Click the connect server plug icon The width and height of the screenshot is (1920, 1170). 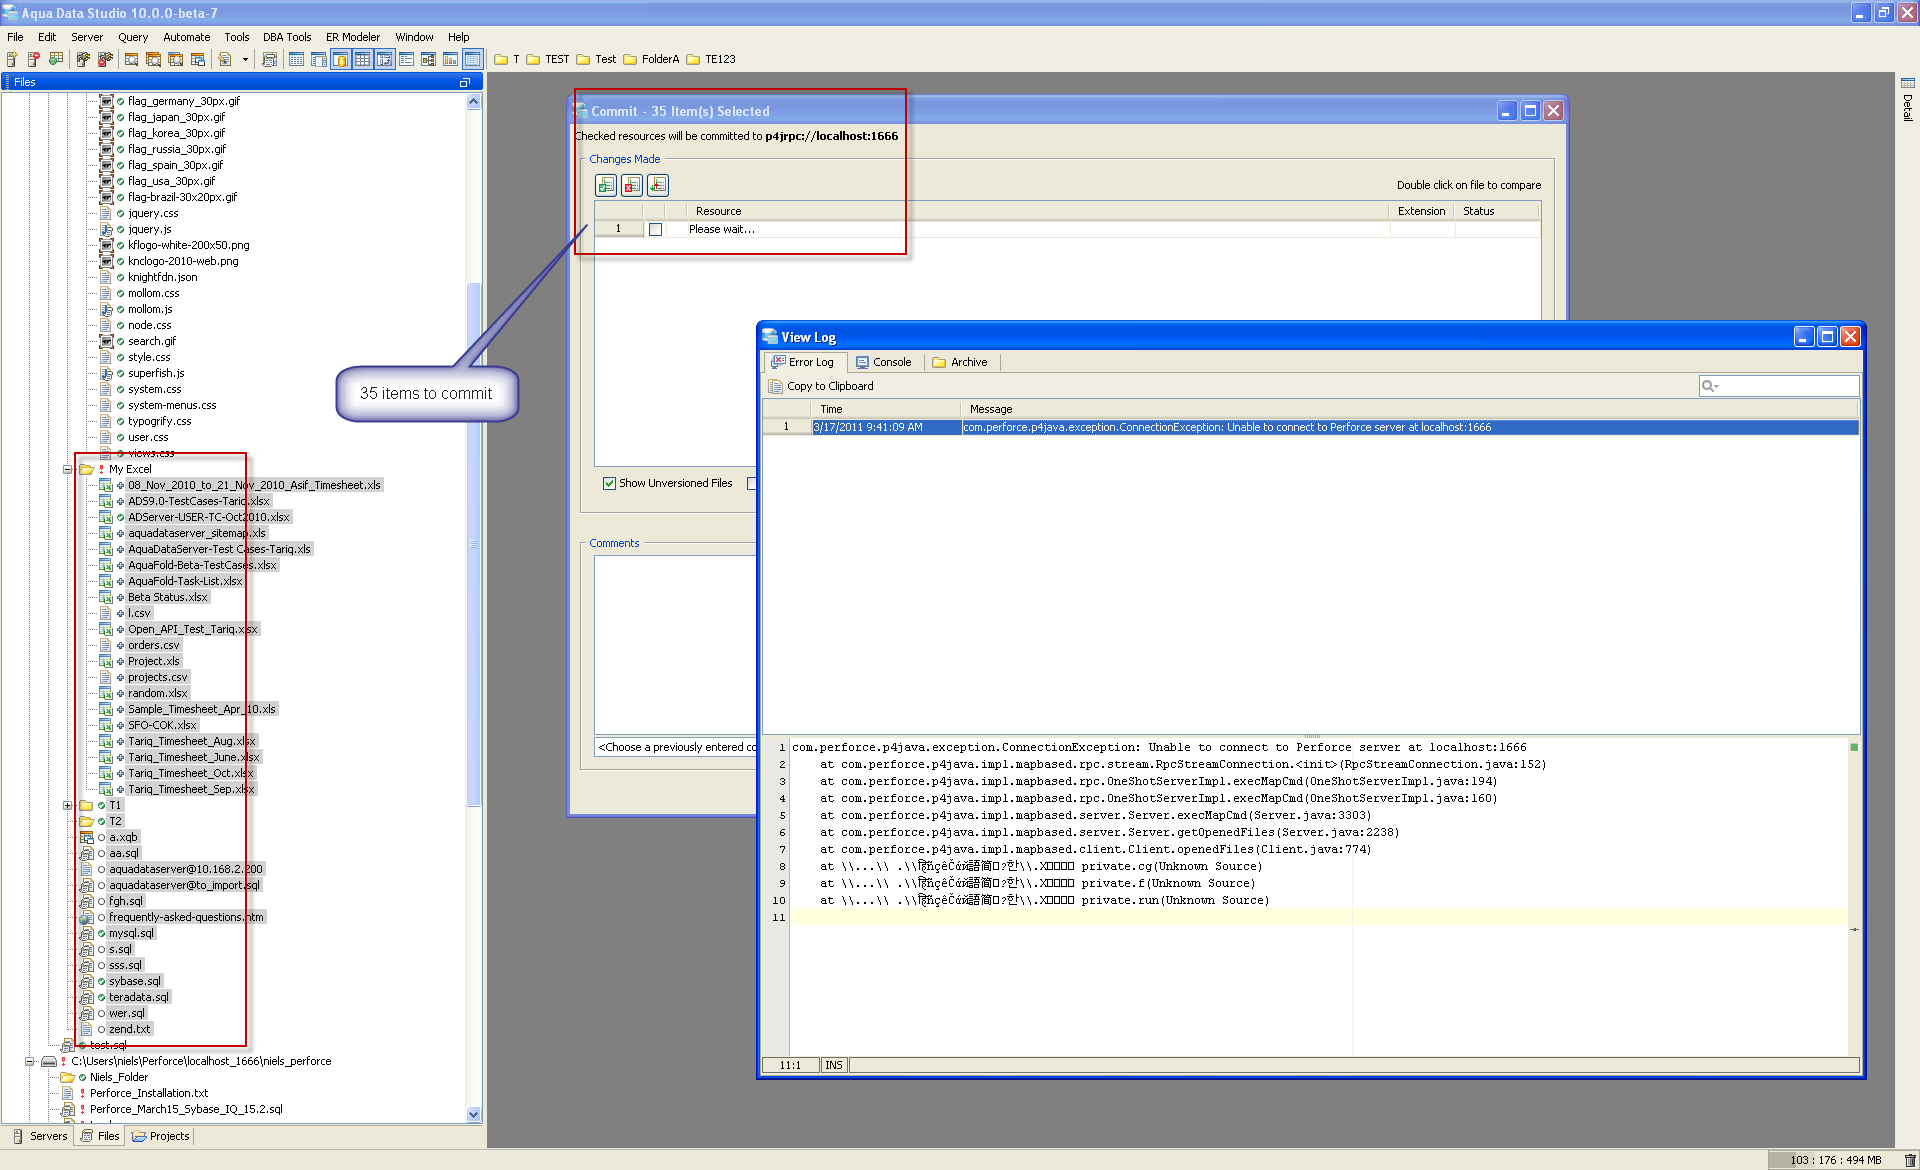click(83, 59)
